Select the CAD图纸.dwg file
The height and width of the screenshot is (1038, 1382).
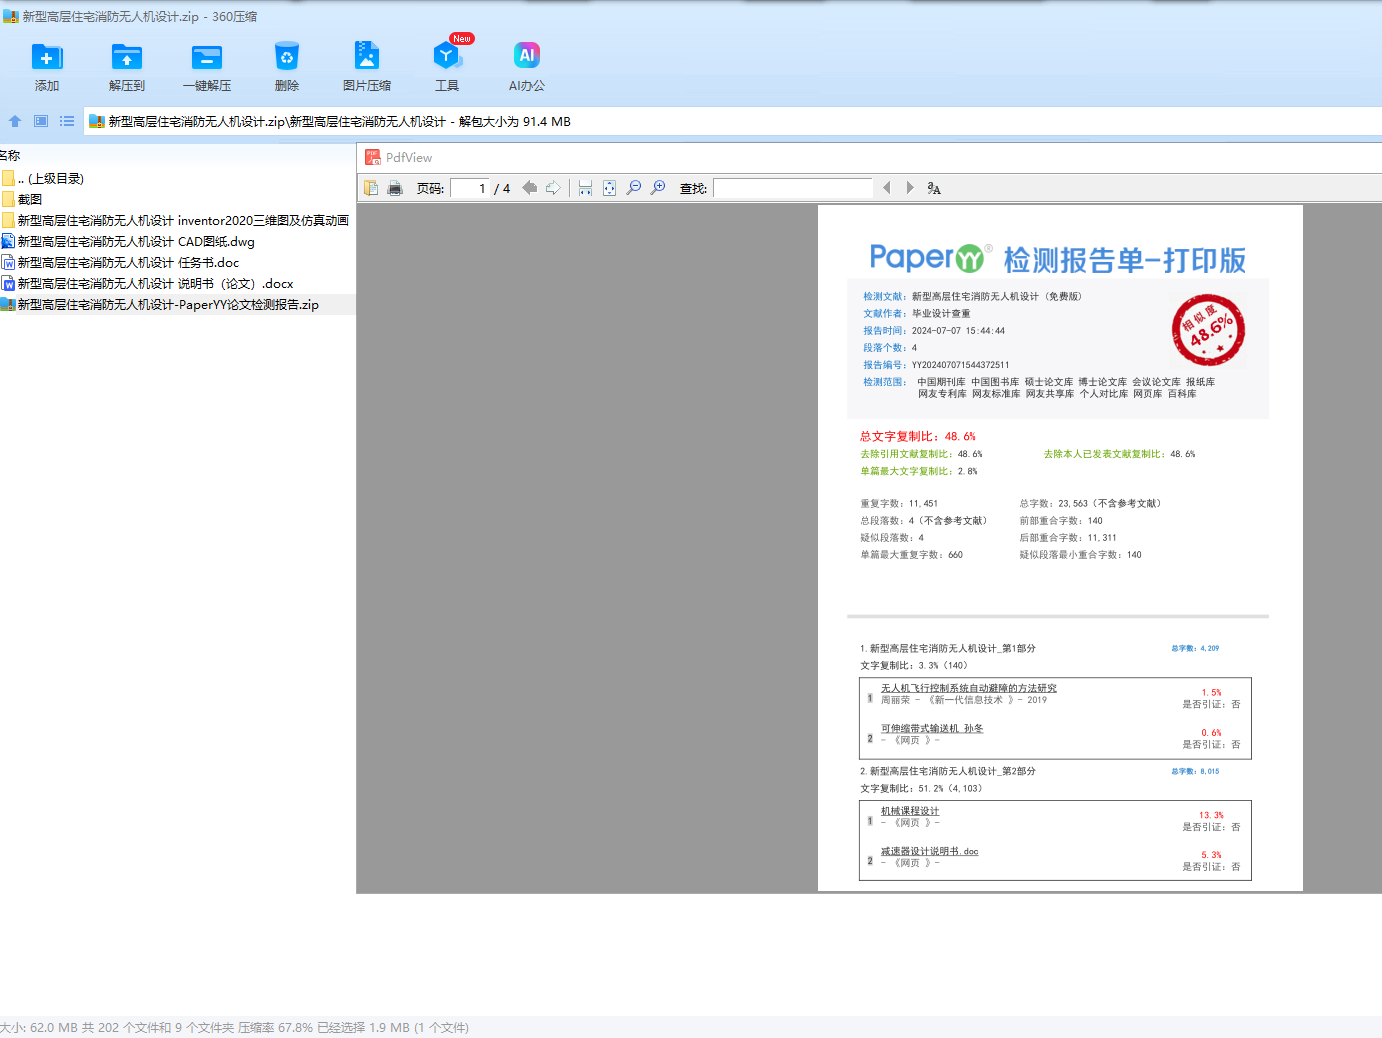128,242
